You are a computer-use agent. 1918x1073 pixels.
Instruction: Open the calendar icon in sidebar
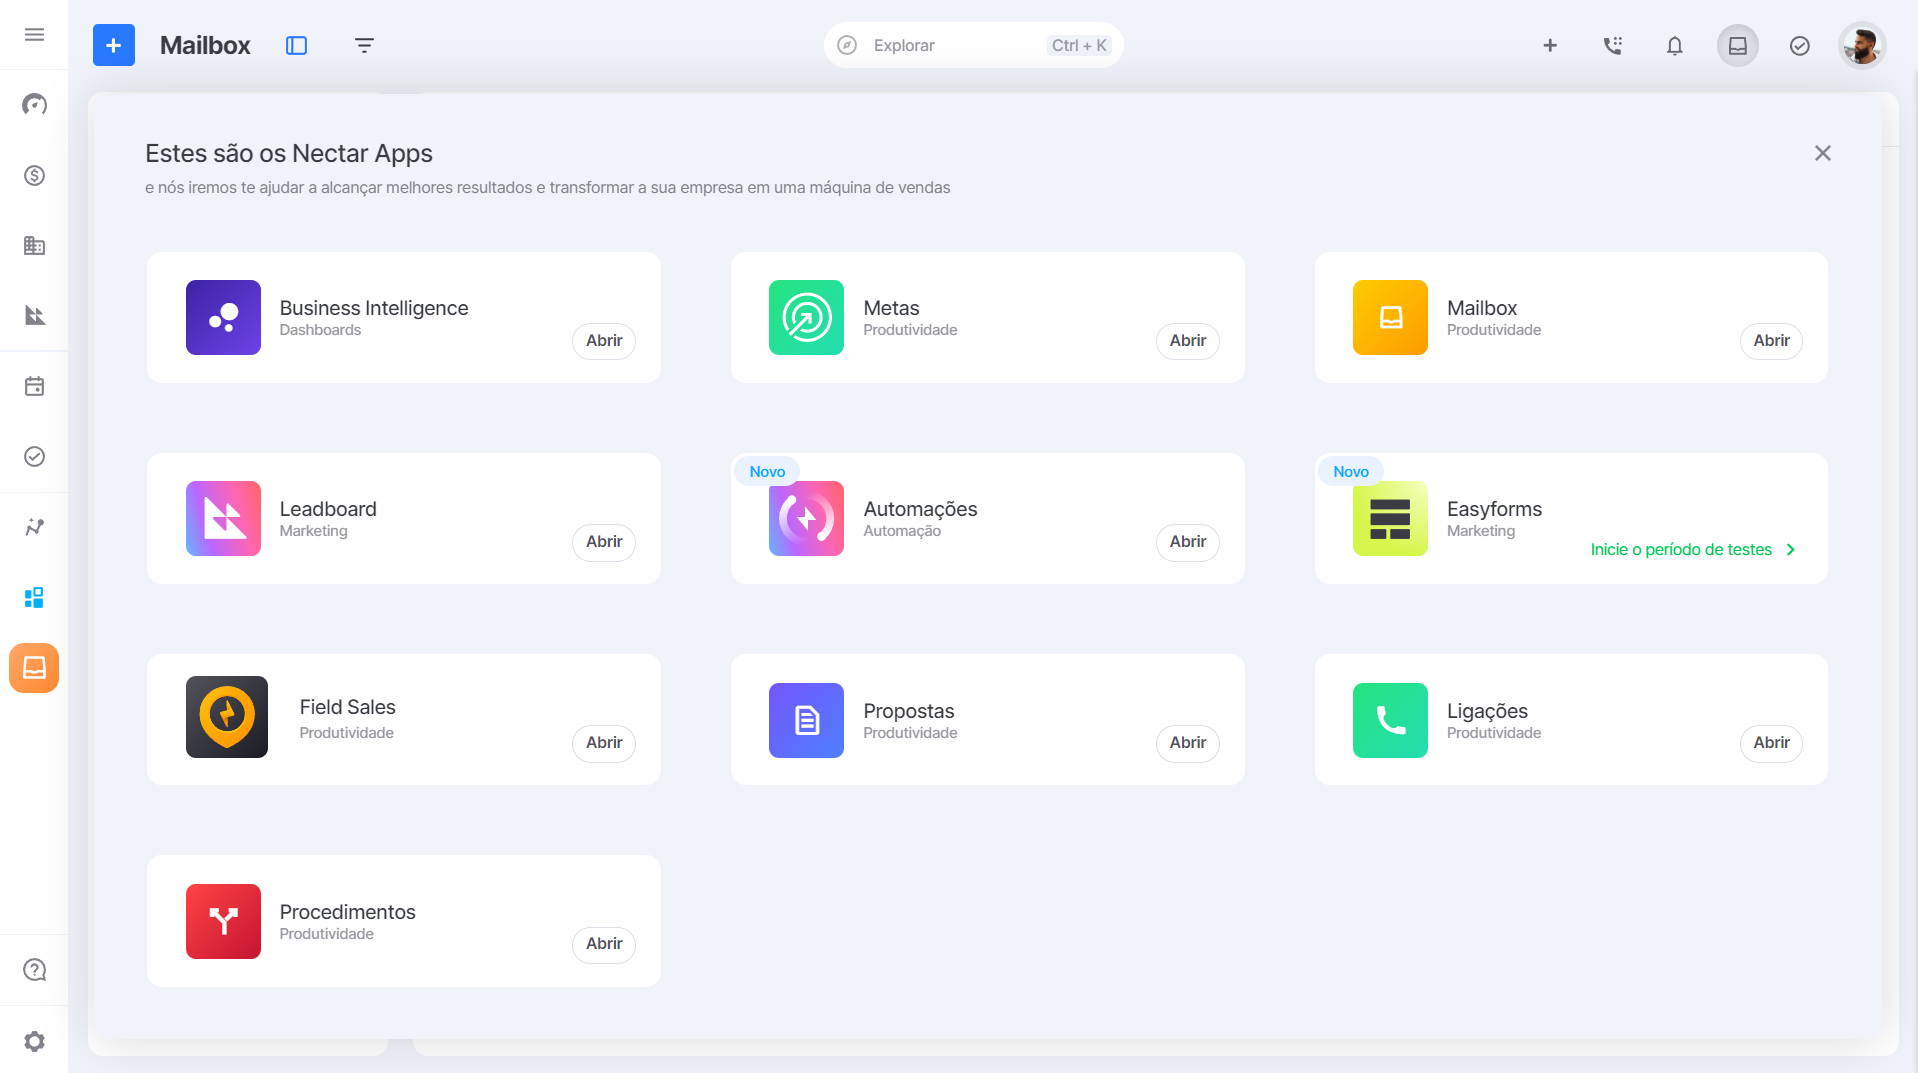[34, 386]
